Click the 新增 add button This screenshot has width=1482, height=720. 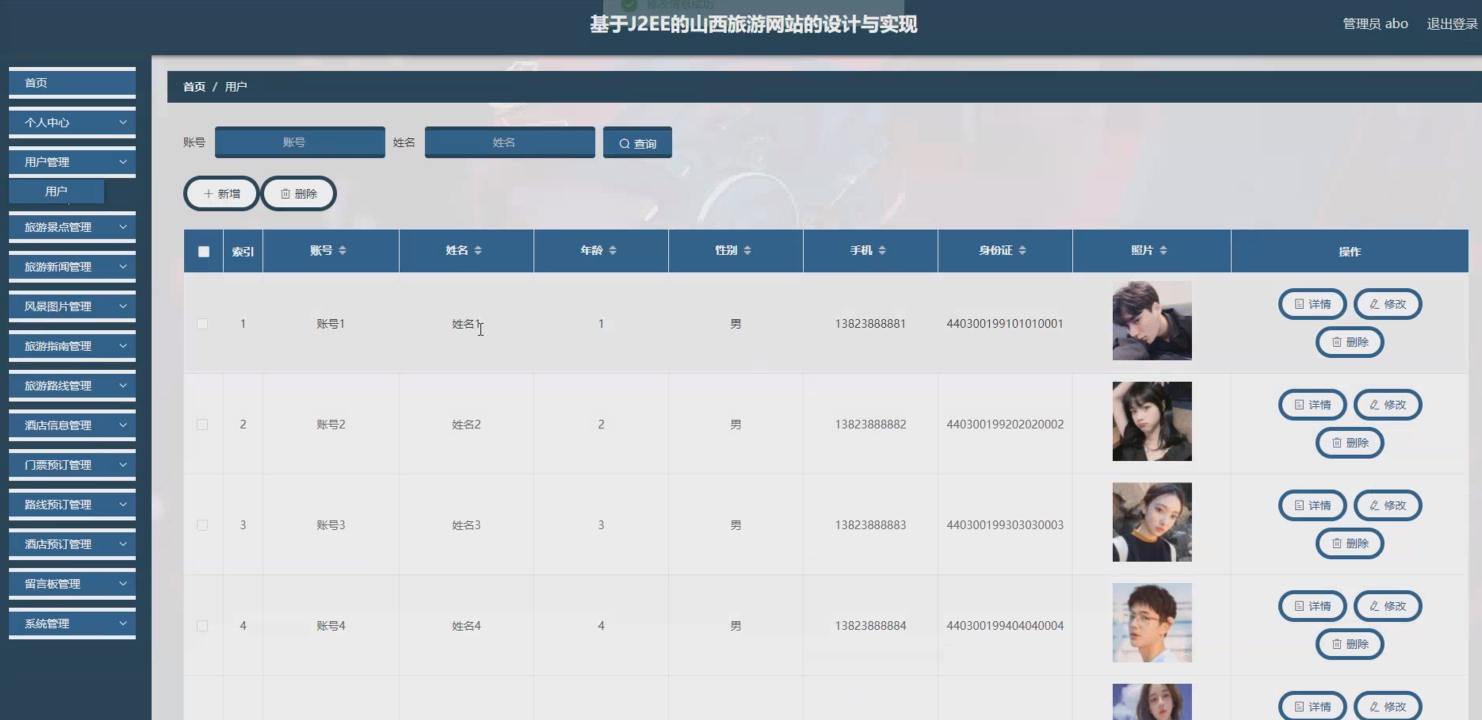(x=221, y=194)
